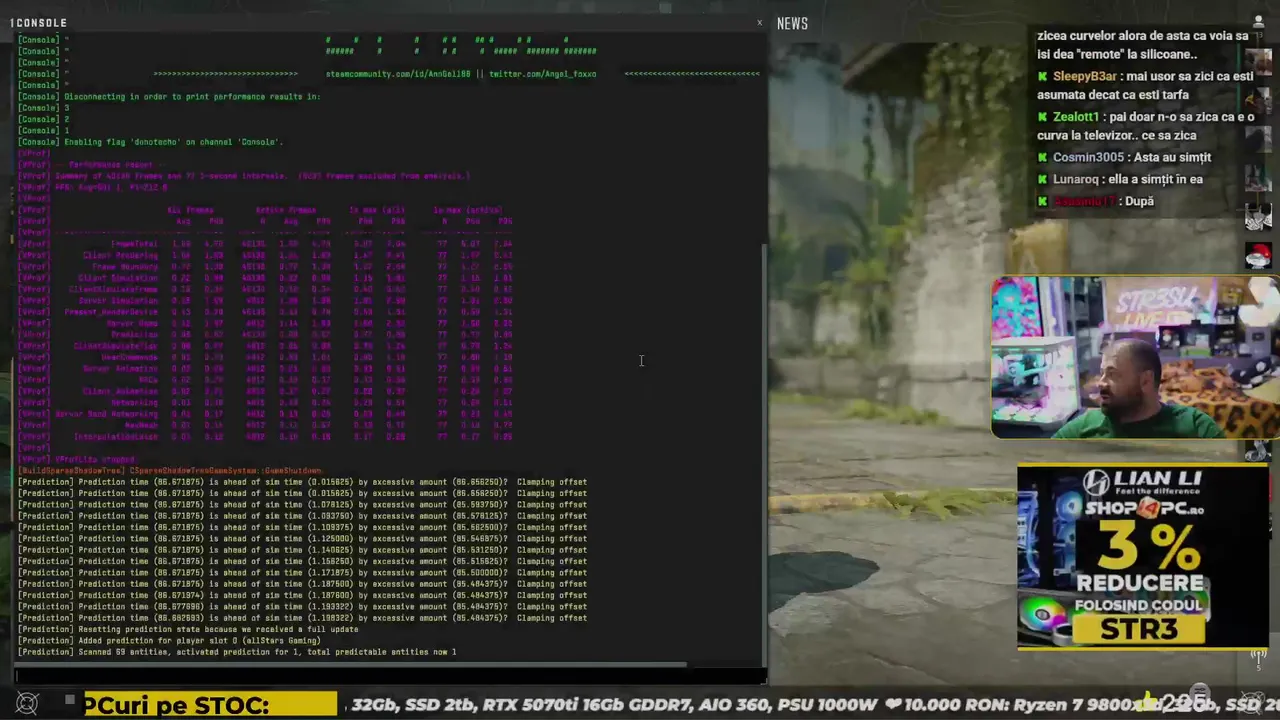The image size is (1280, 720).
Task: Click SleepyB3ar username in chat overlay
Action: (x=1084, y=76)
